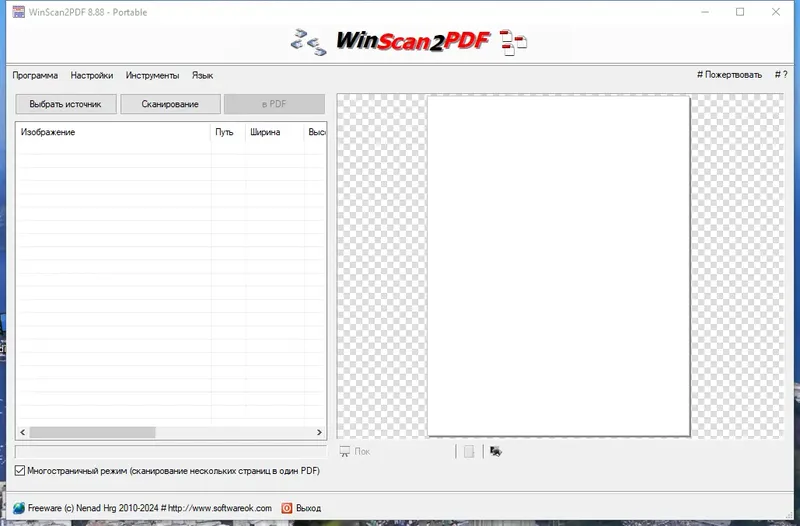The height and width of the screenshot is (526, 800).
Task: Click the page icon in the preview toolbar
Action: pyautogui.click(x=469, y=452)
